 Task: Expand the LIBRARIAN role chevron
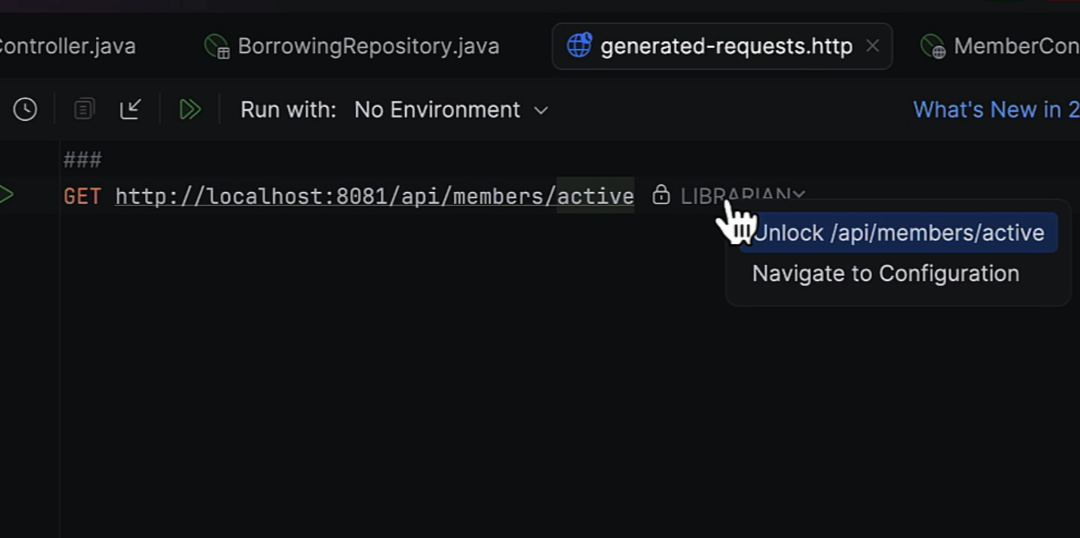798,196
